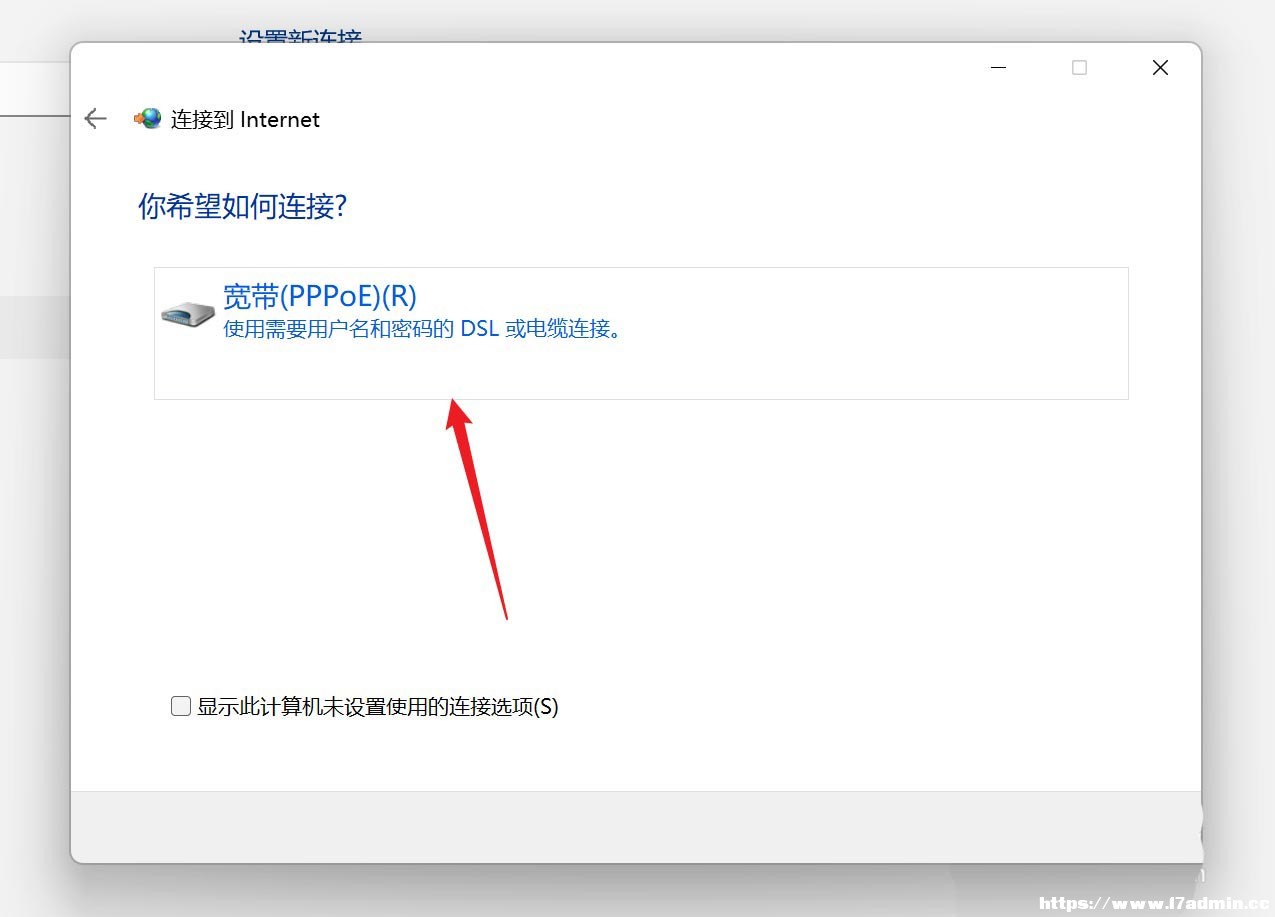Click the globe icon beside 连接到 Internet
This screenshot has width=1275, height=917.
(147, 119)
